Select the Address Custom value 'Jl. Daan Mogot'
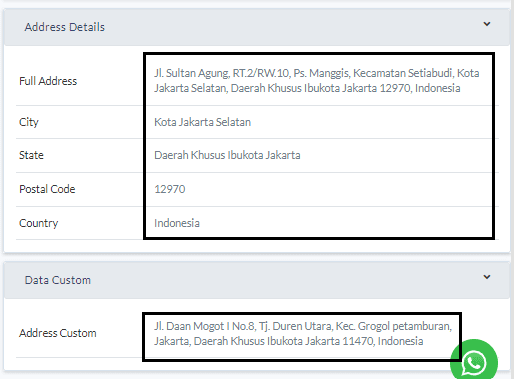The height and width of the screenshot is (379, 514). (303, 333)
